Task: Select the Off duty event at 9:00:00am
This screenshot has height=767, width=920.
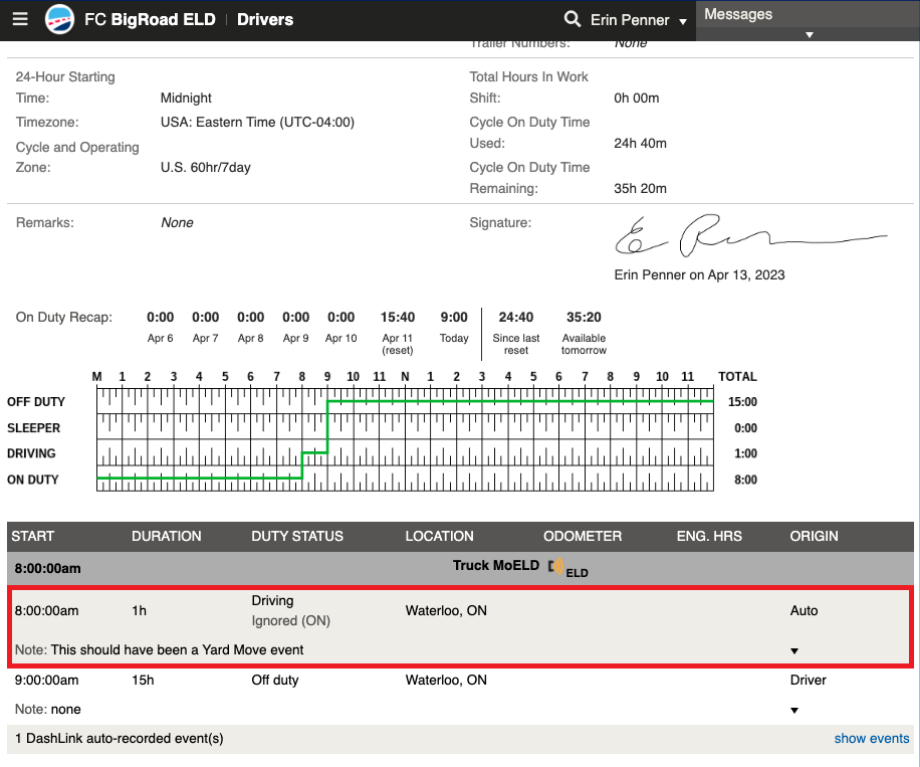Action: click(275, 680)
